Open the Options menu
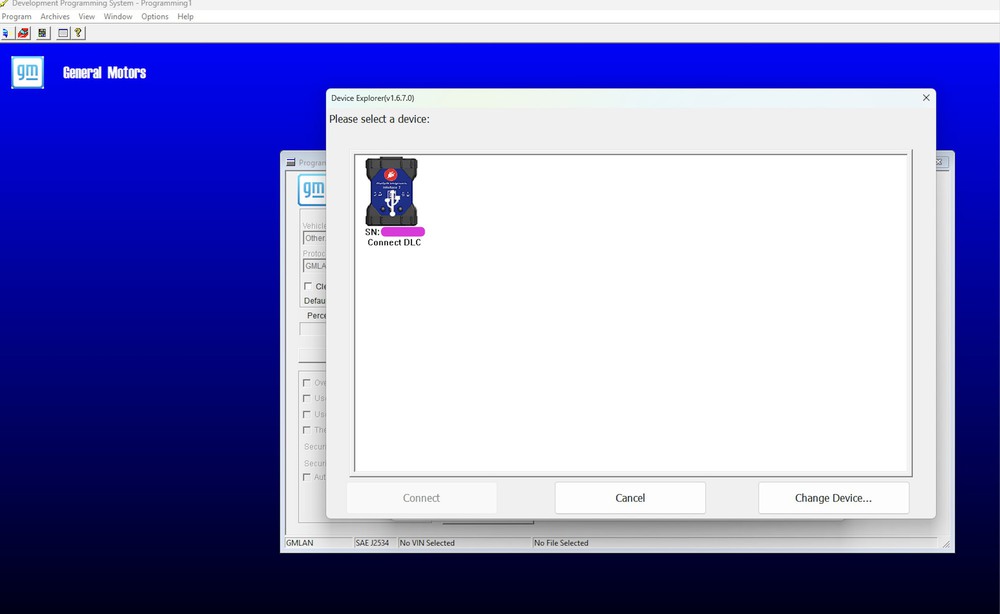The height and width of the screenshot is (614, 1000). pos(155,17)
